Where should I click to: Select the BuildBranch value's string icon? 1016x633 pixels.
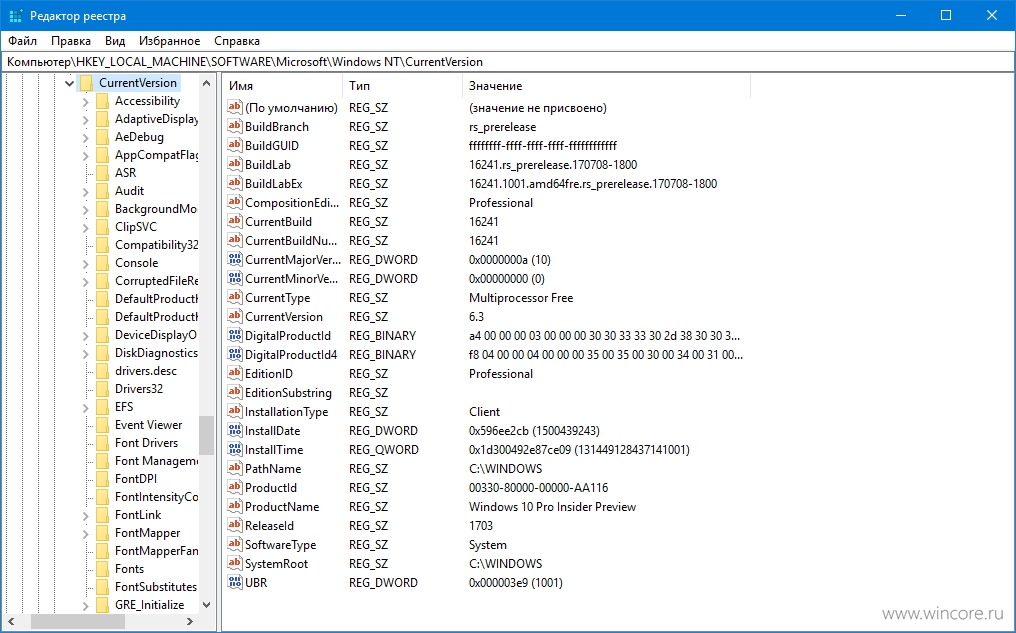pyautogui.click(x=235, y=126)
